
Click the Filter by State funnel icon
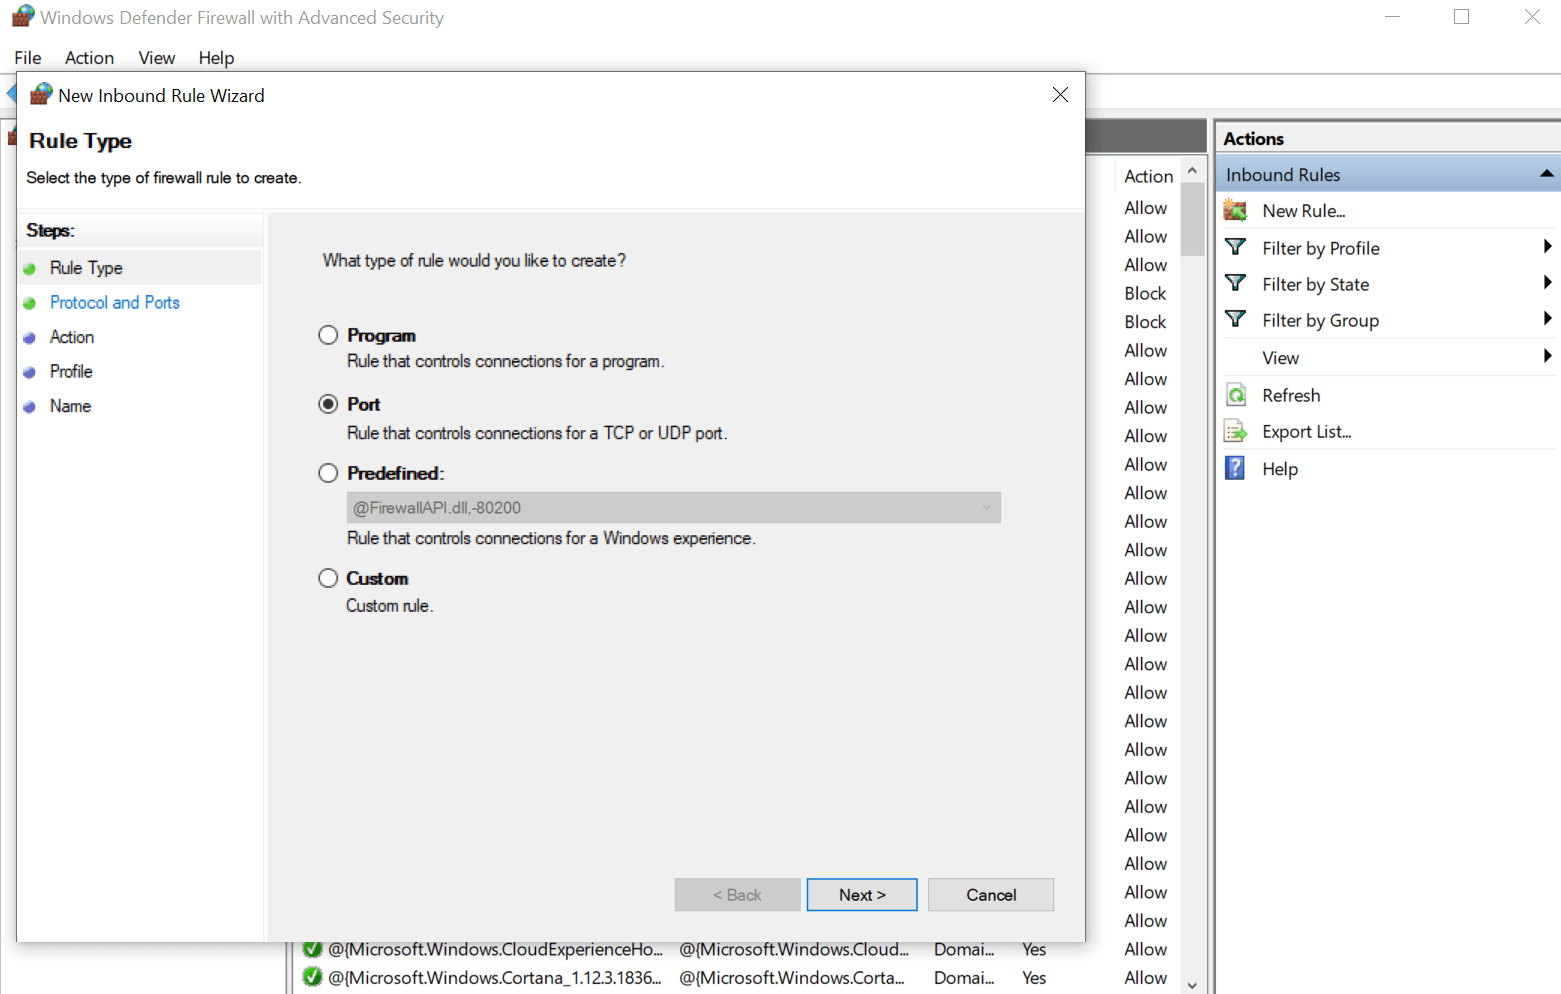point(1236,284)
